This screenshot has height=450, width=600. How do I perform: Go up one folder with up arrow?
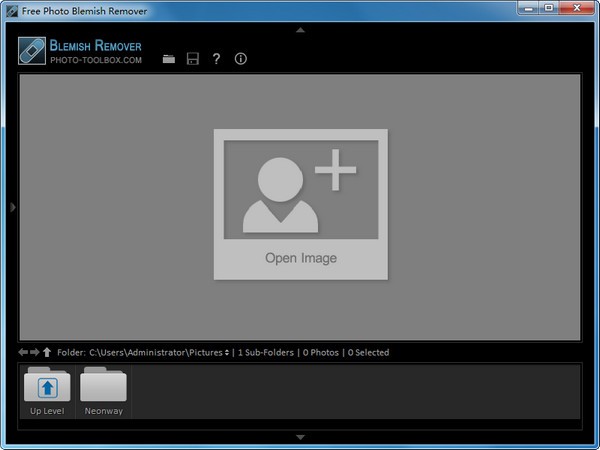47,352
